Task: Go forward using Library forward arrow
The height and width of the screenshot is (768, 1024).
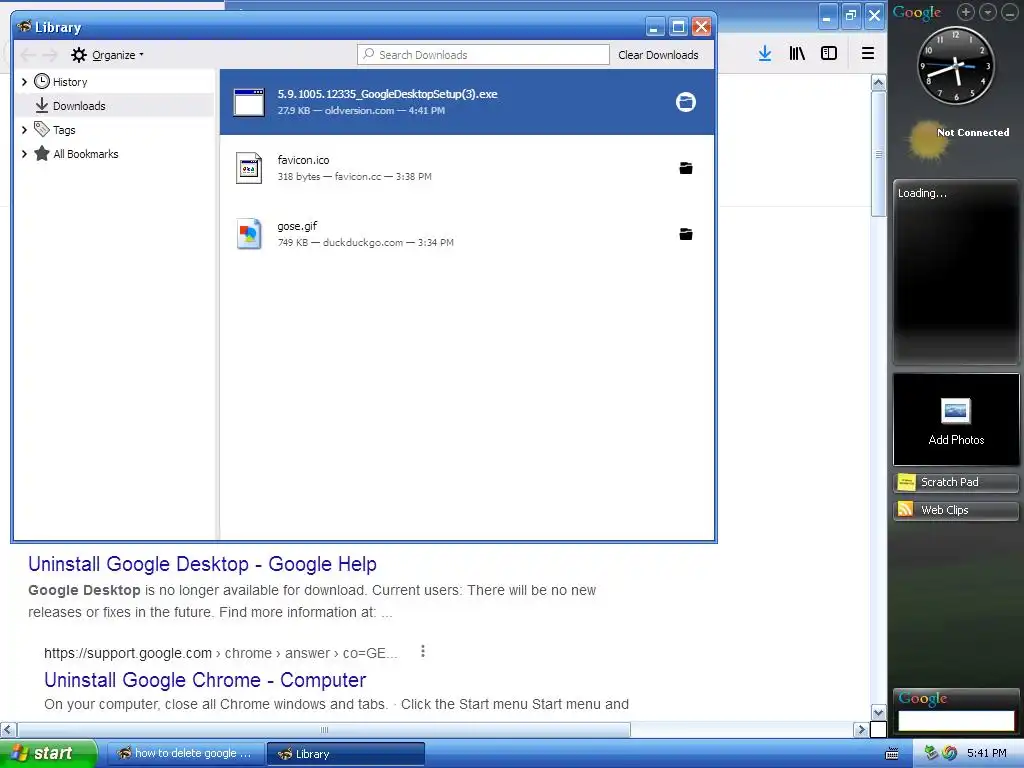Action: tap(50, 55)
